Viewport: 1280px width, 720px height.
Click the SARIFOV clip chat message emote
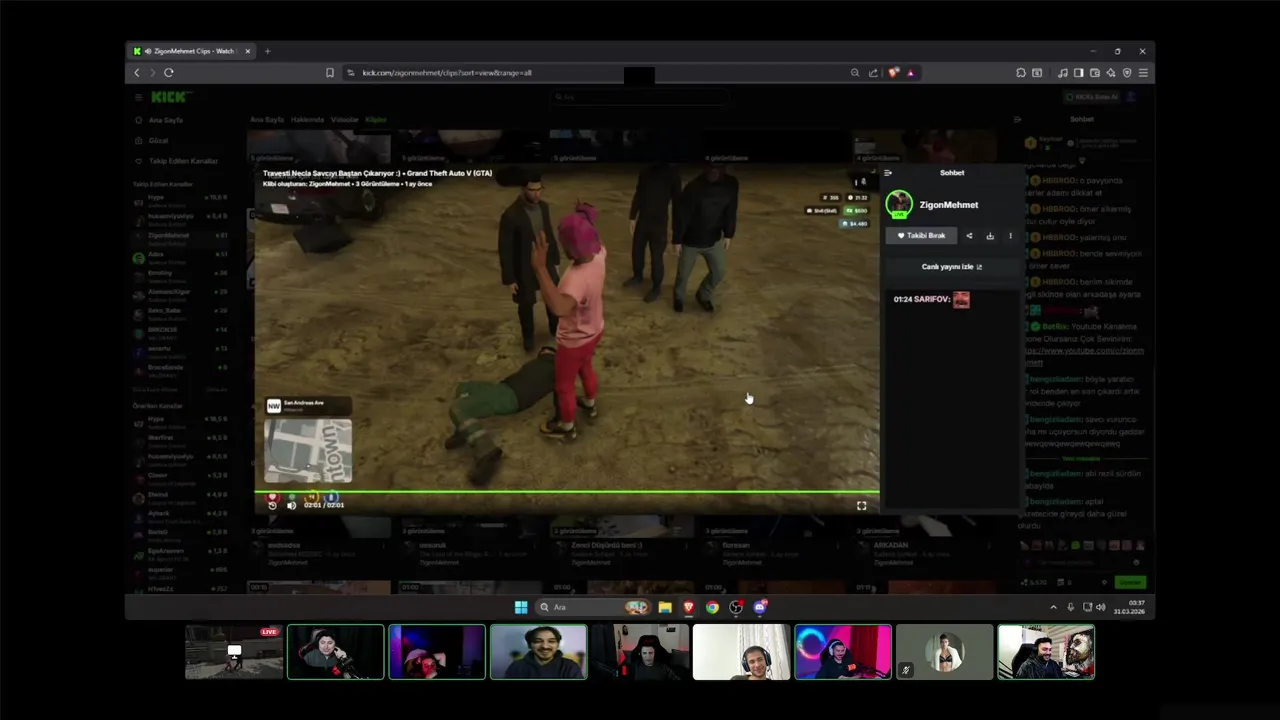[961, 300]
